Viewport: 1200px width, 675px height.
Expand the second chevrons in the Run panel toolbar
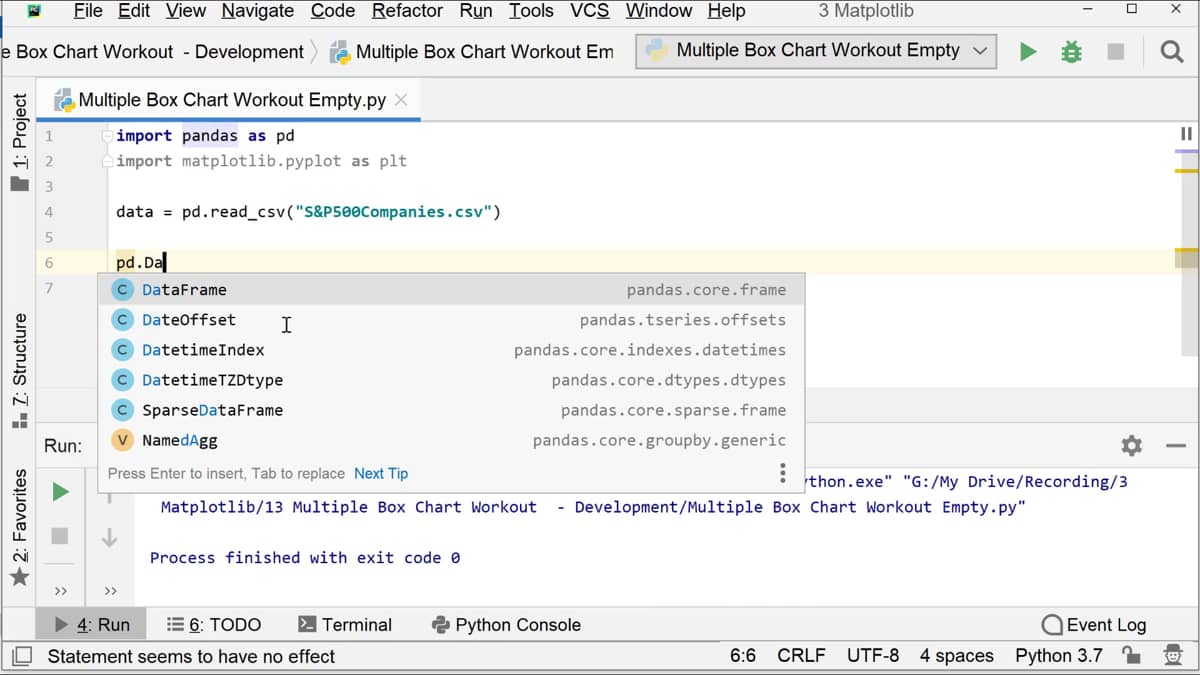[110, 591]
